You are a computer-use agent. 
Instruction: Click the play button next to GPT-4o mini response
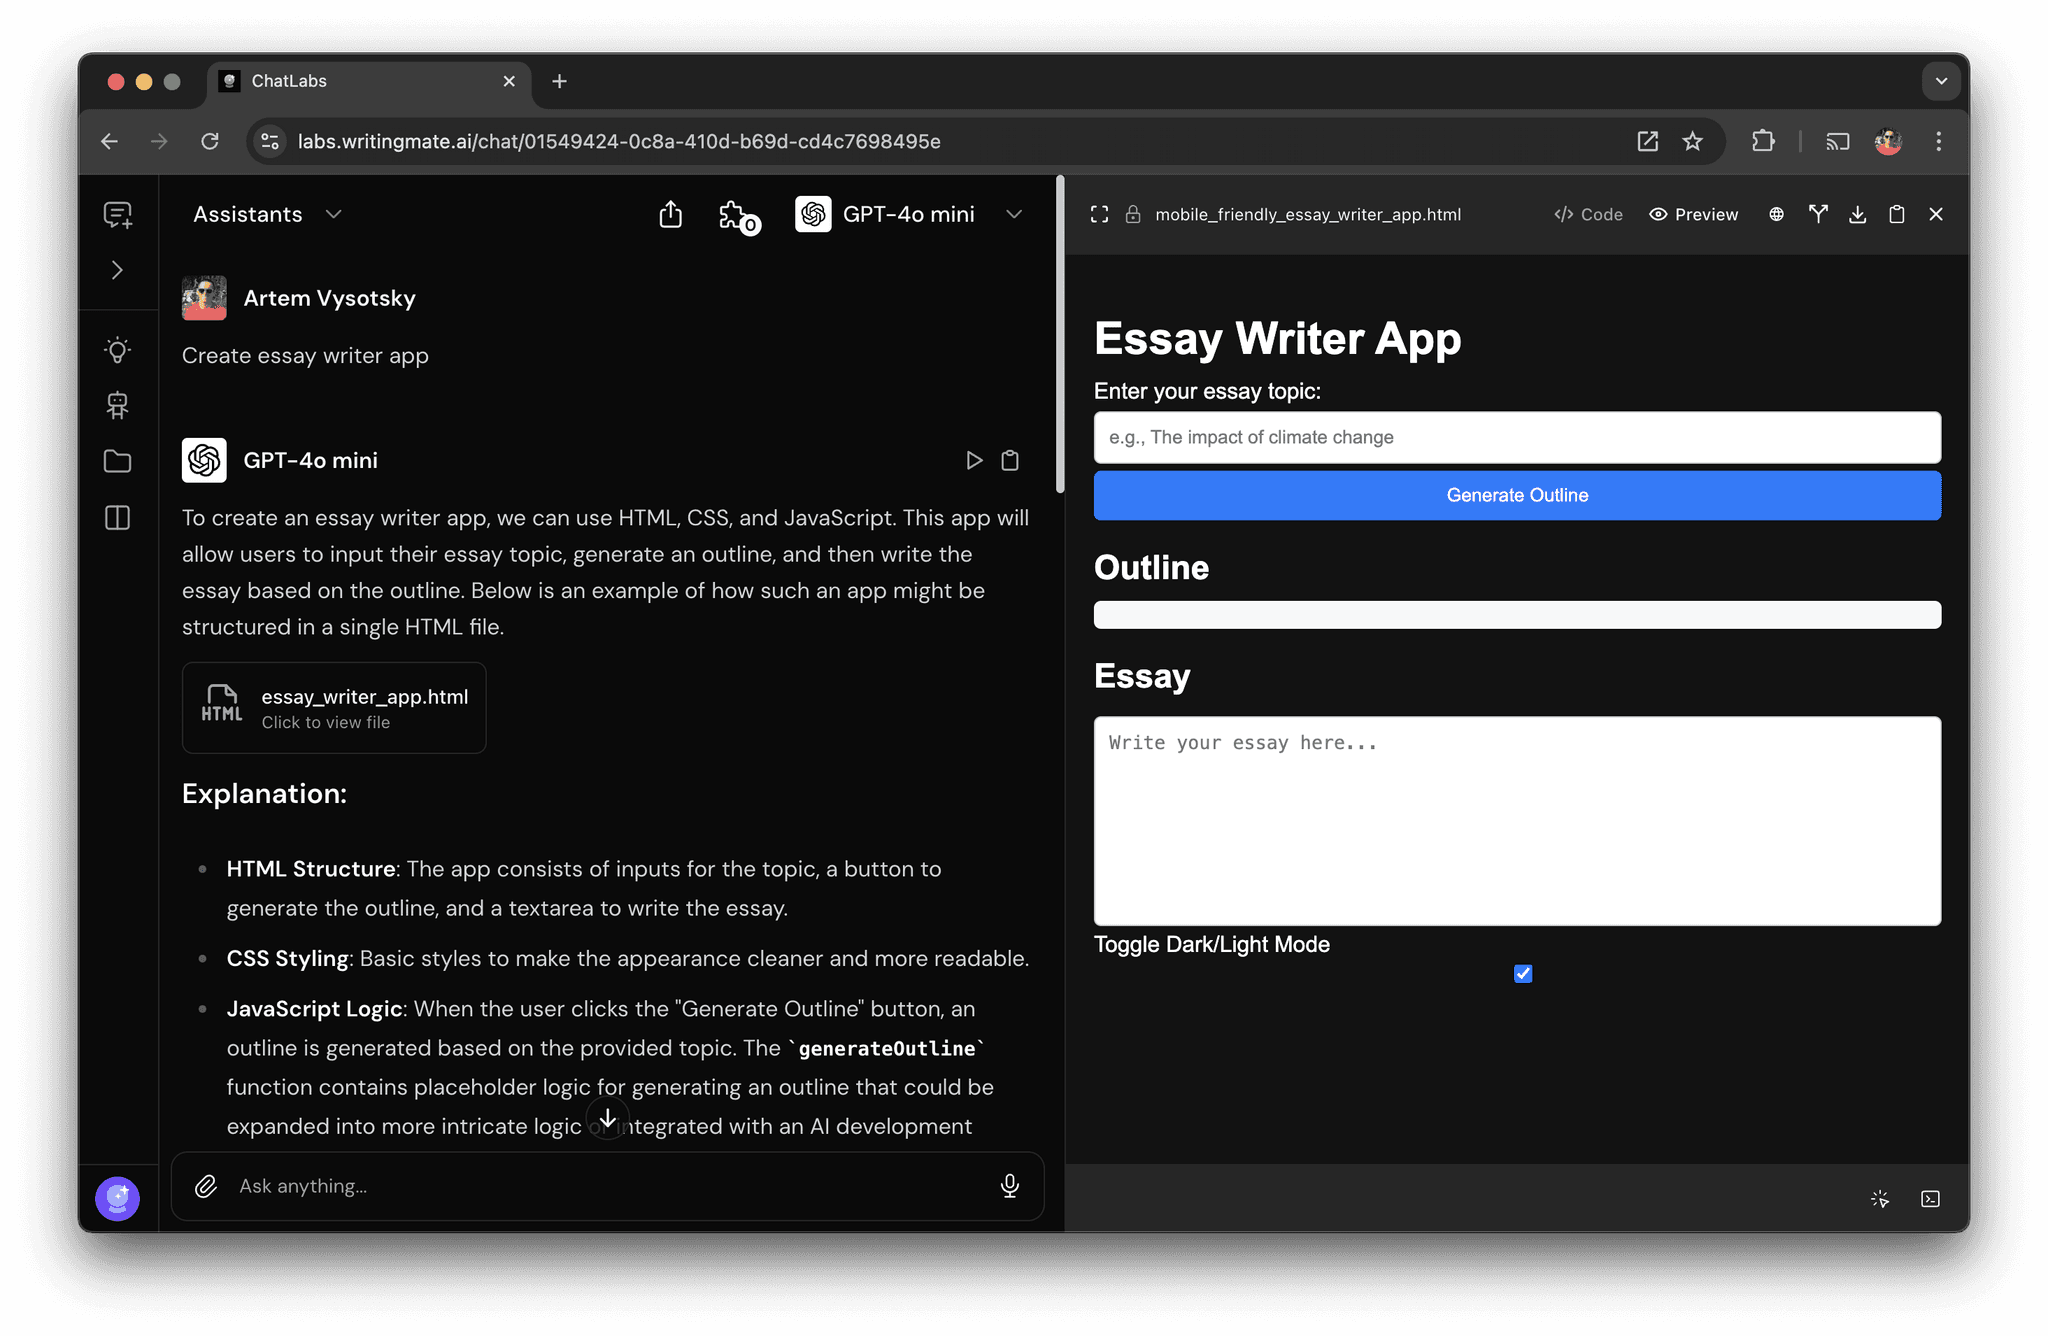click(x=970, y=460)
